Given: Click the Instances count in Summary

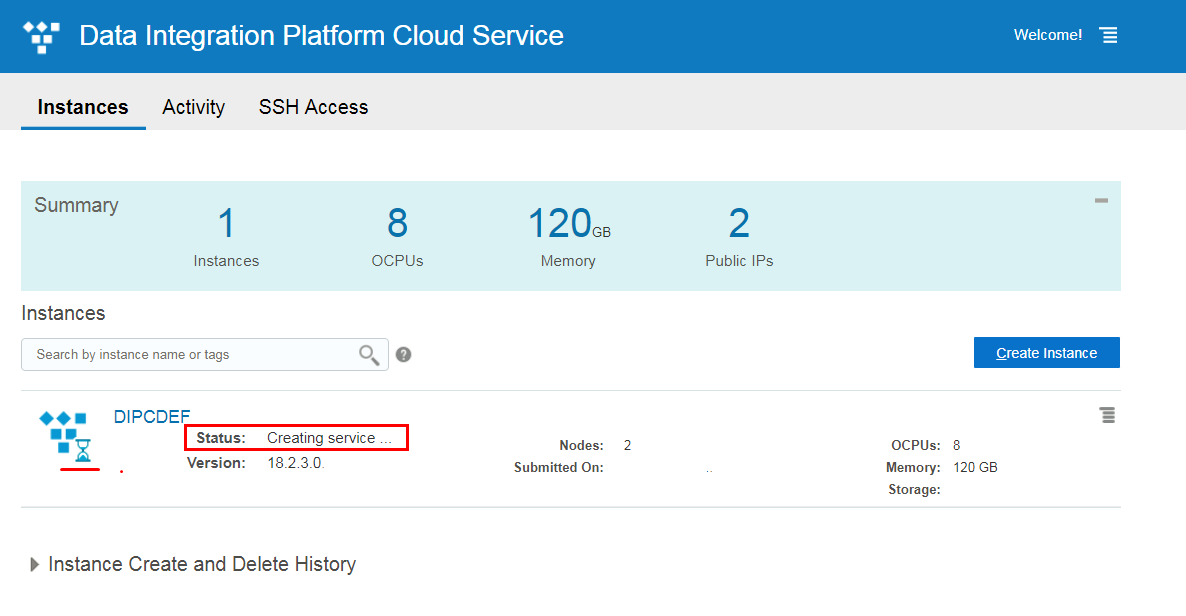Looking at the screenshot, I should click(x=226, y=223).
